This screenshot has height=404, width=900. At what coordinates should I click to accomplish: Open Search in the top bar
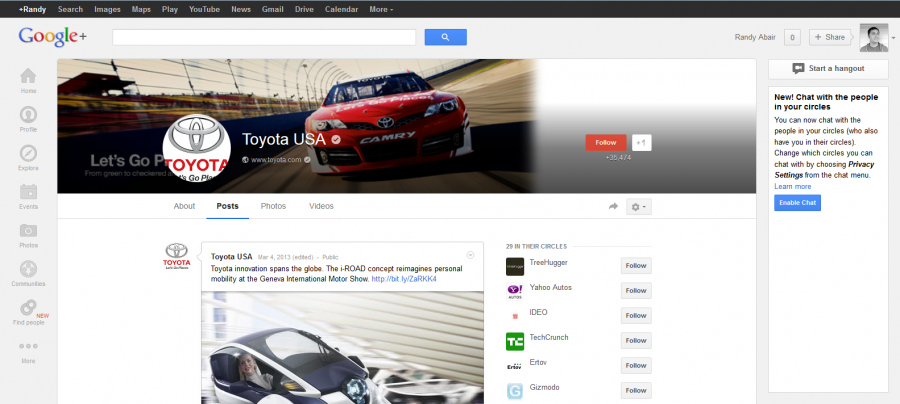(70, 9)
